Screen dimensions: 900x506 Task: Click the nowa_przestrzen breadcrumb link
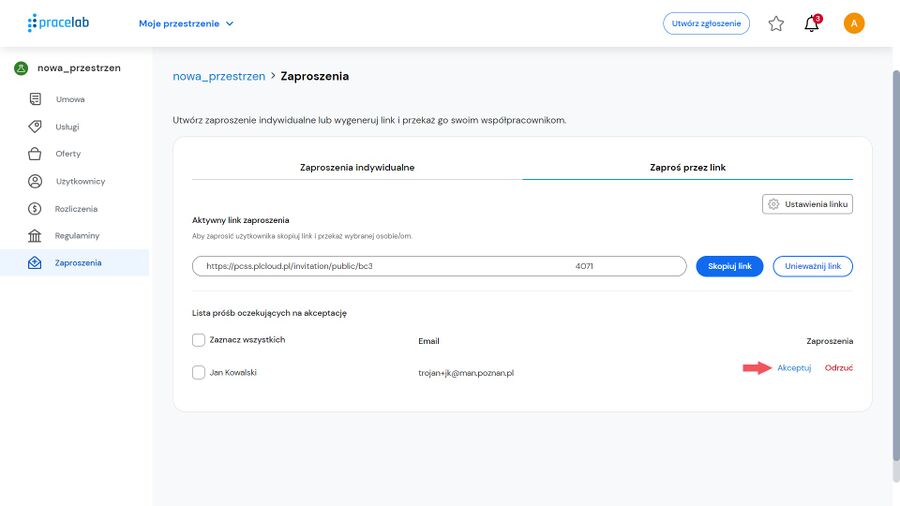(x=219, y=76)
